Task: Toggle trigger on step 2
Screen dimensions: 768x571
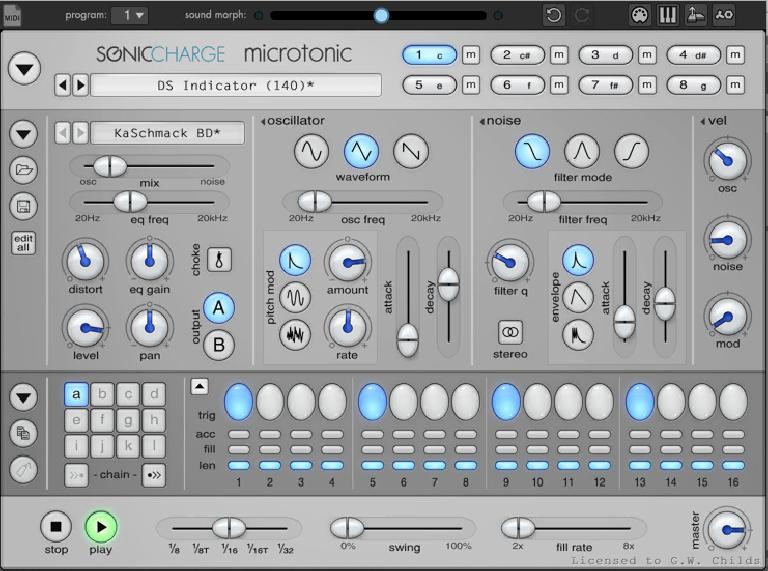Action: (x=269, y=402)
